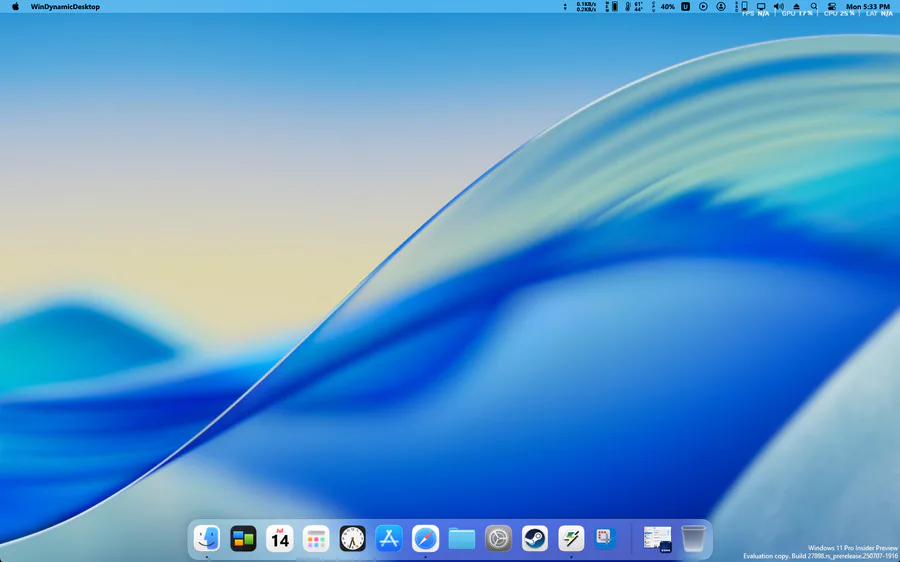Open the Launchpad-style app grid icon

pyautogui.click(x=316, y=538)
